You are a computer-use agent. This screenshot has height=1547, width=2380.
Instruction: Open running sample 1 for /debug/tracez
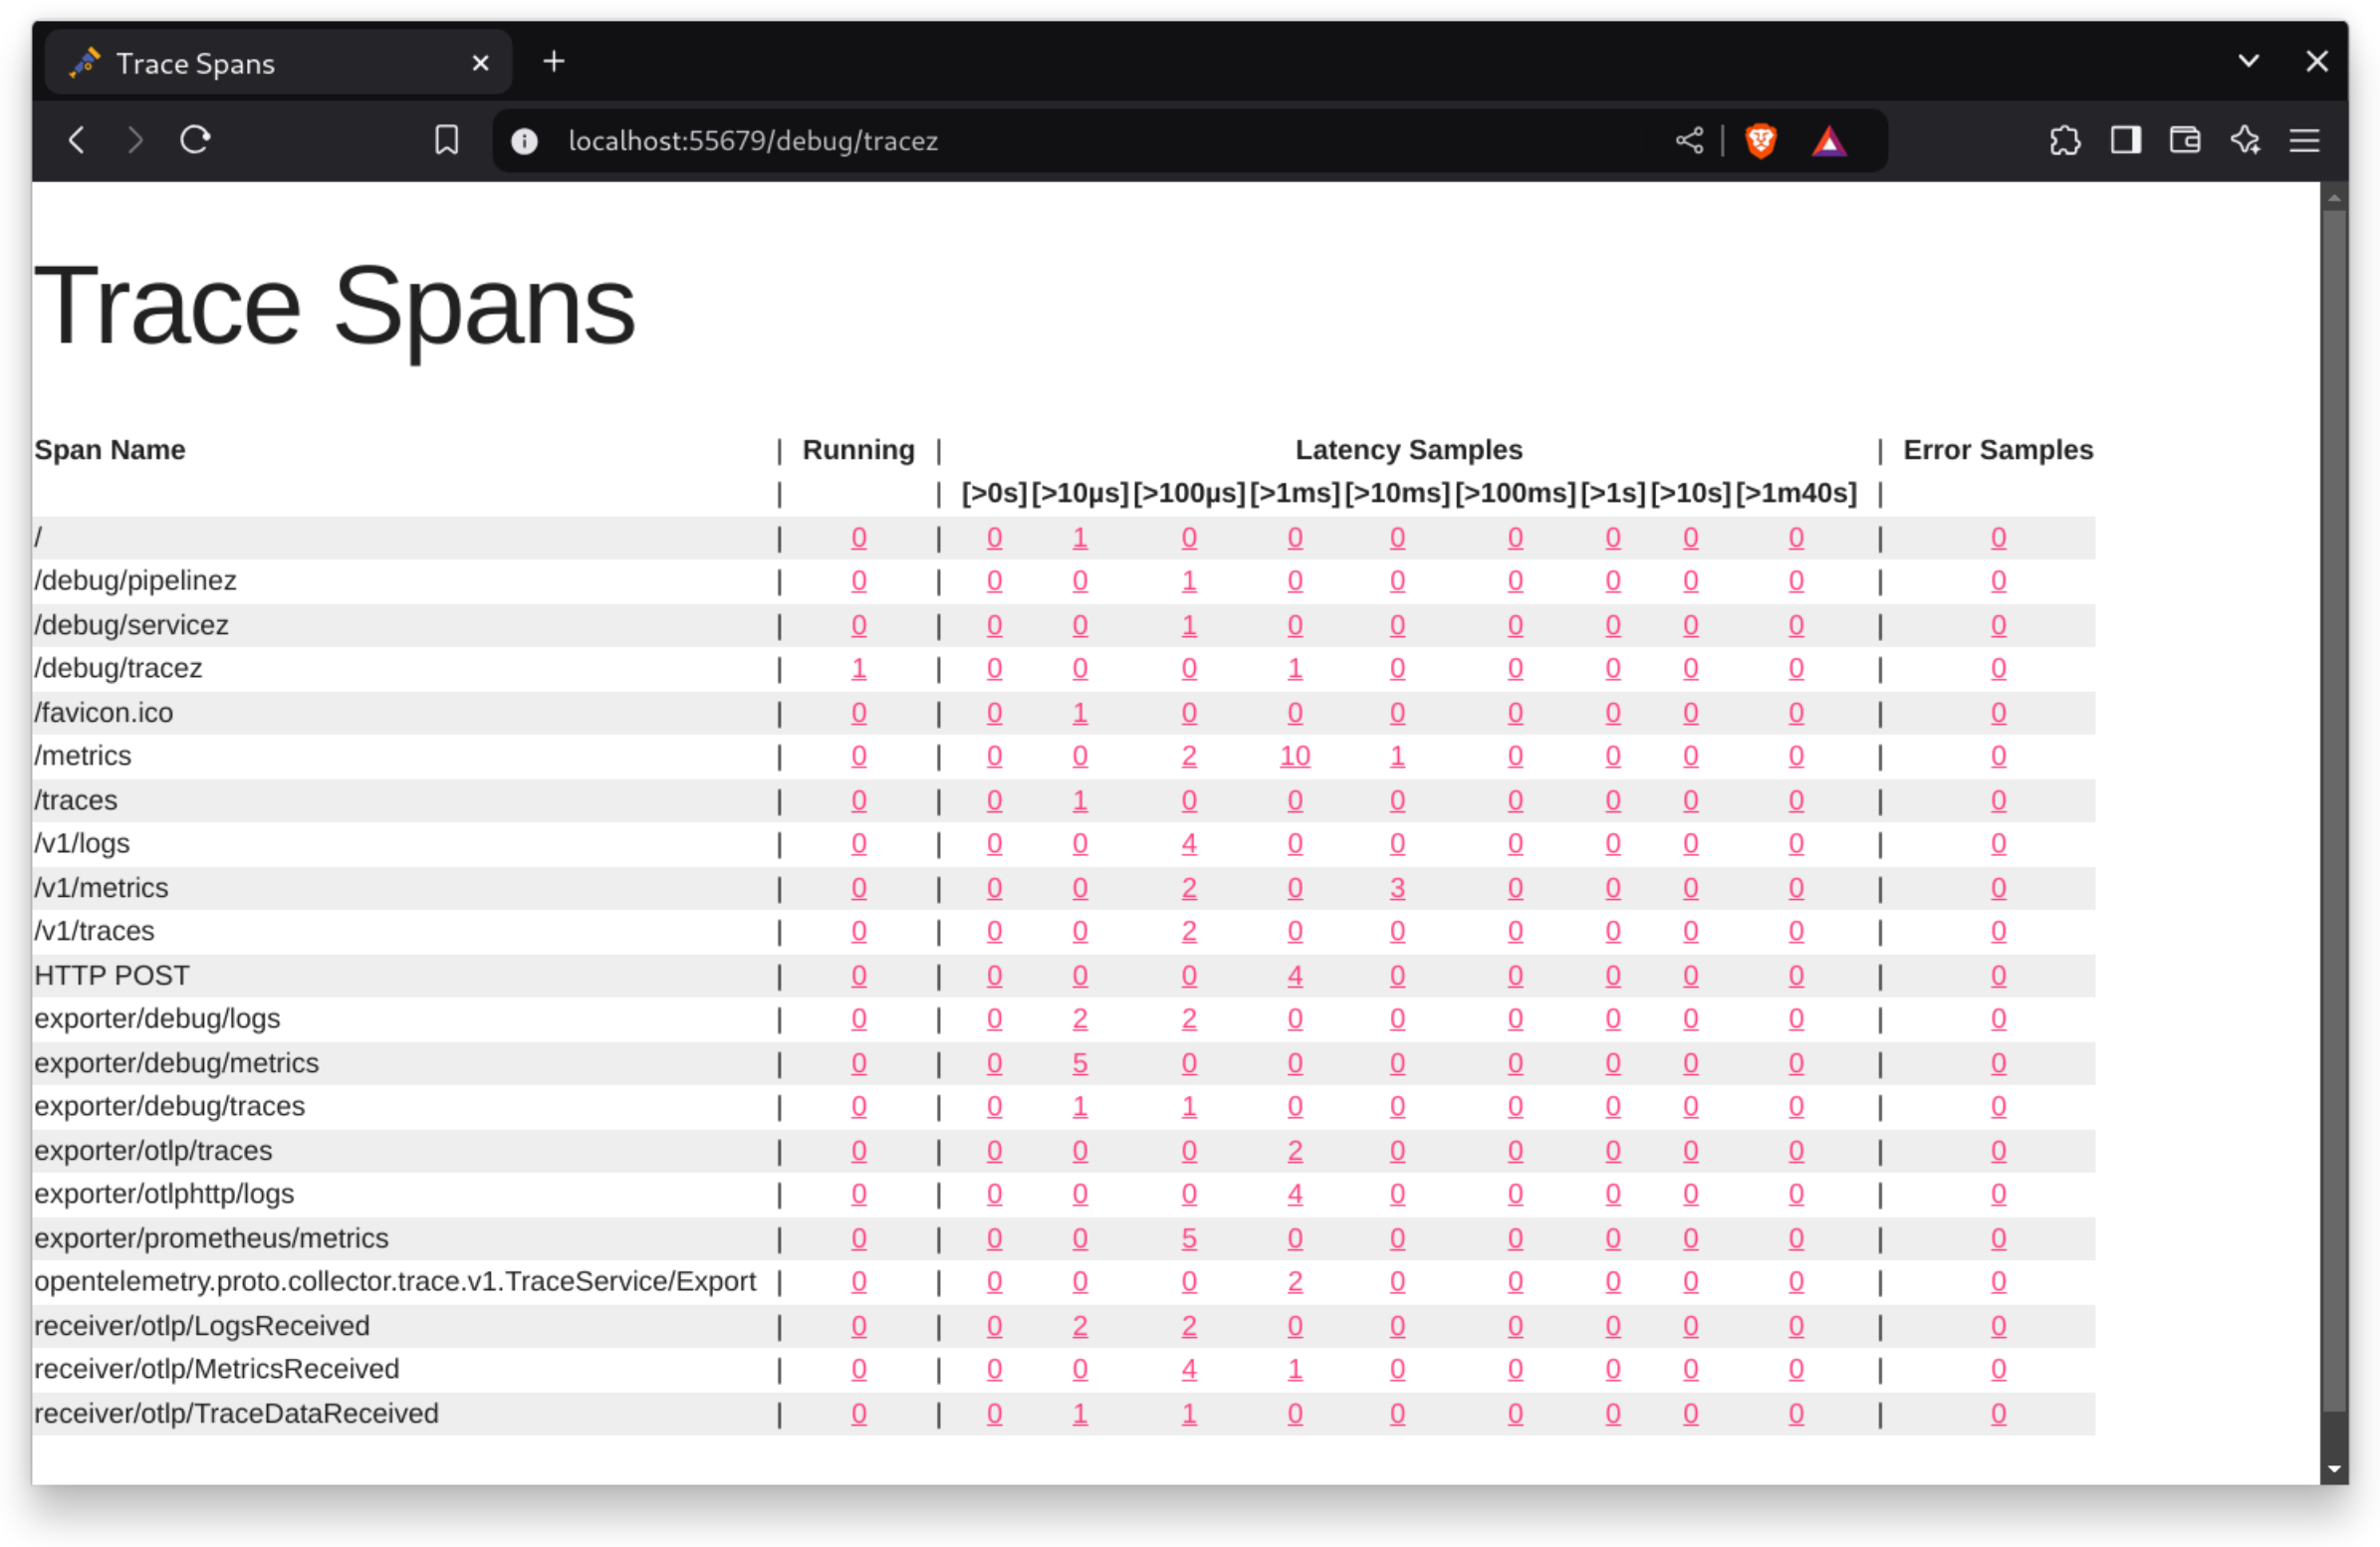(858, 669)
